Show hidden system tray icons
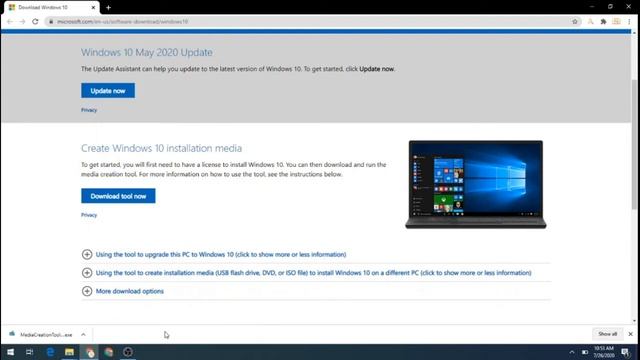Viewport: 640px width, 360px height. point(571,352)
